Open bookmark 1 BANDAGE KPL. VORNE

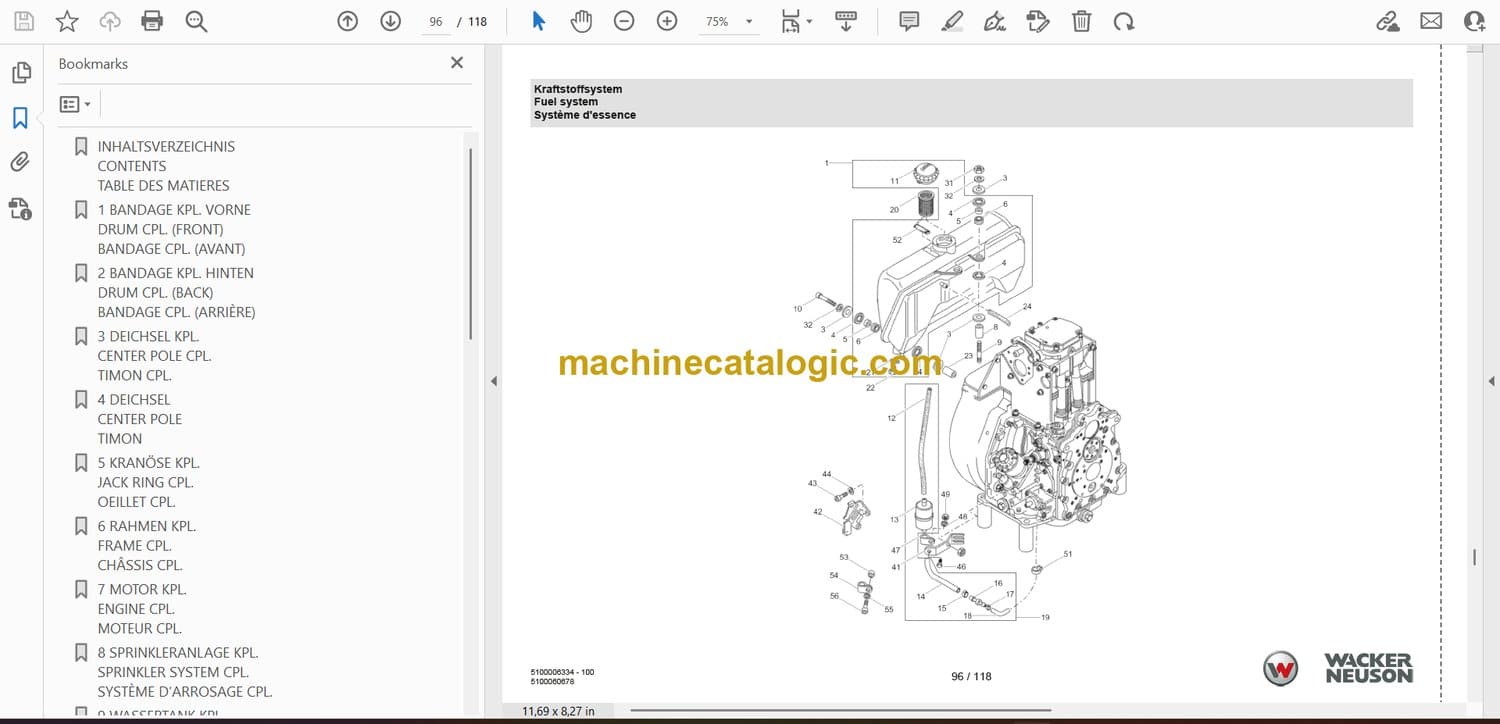coord(174,210)
